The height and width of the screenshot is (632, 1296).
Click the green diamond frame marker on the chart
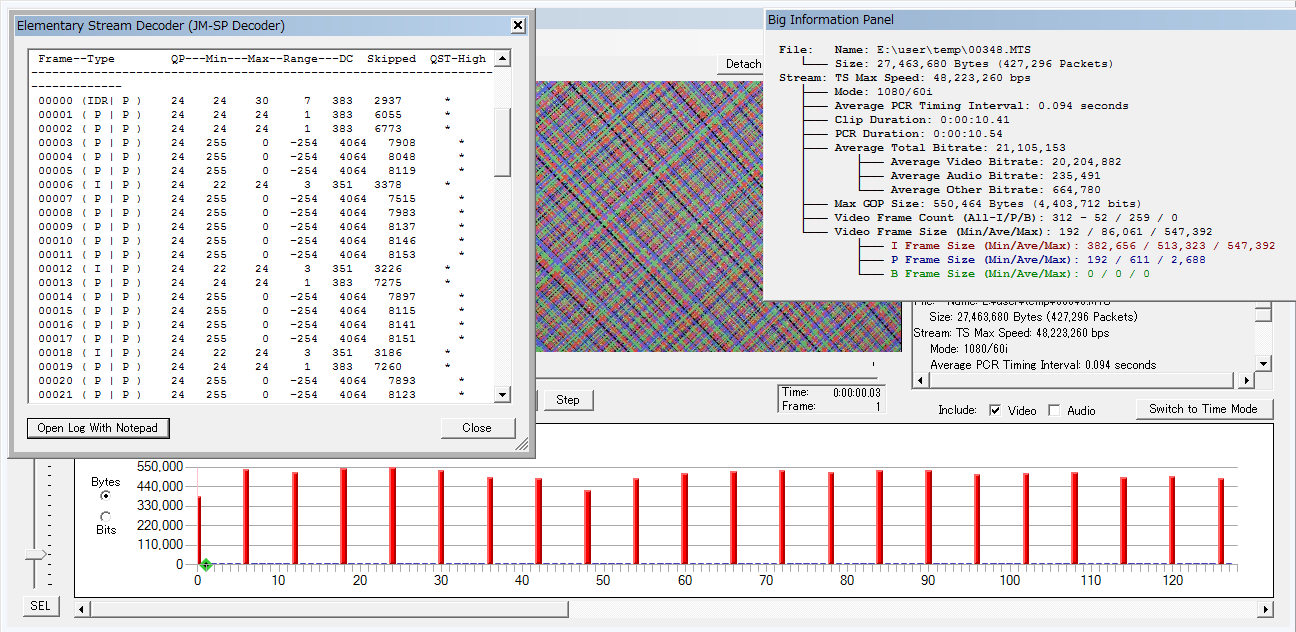click(x=205, y=565)
